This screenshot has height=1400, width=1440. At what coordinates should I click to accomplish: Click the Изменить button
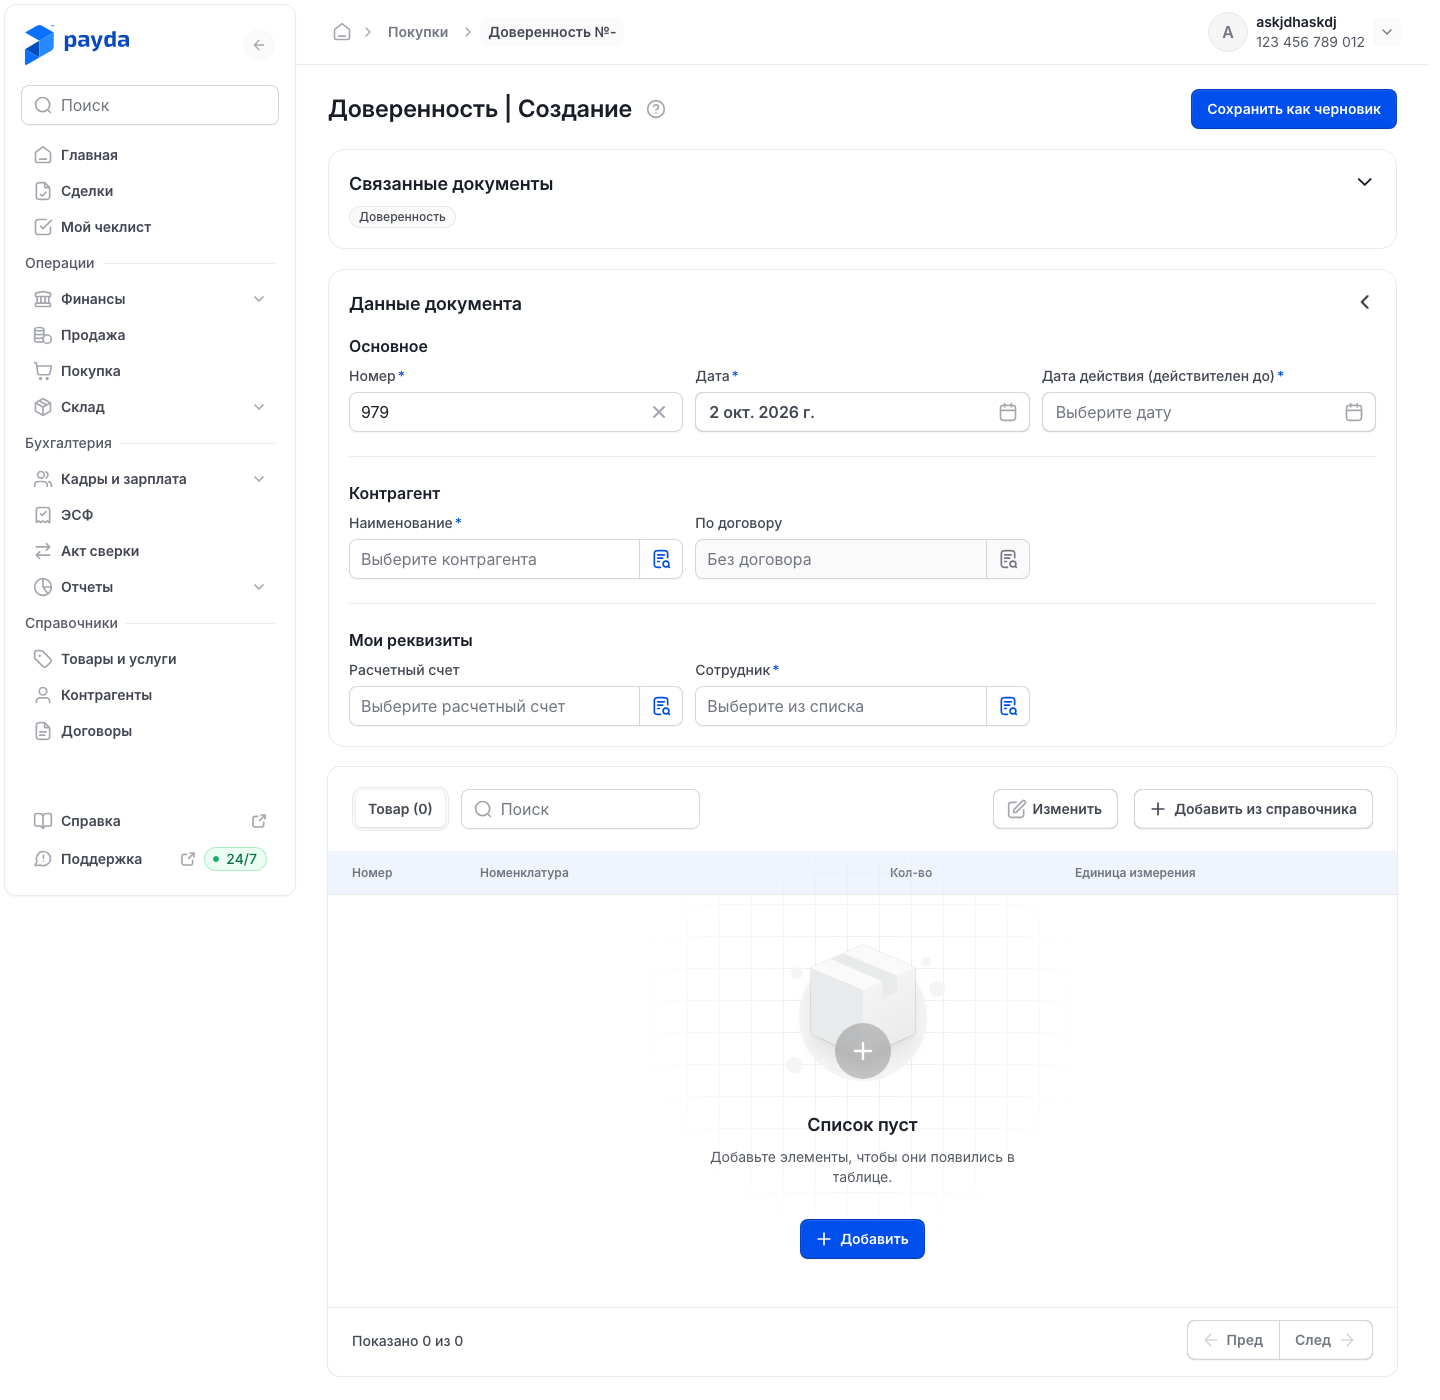pyautogui.click(x=1055, y=809)
